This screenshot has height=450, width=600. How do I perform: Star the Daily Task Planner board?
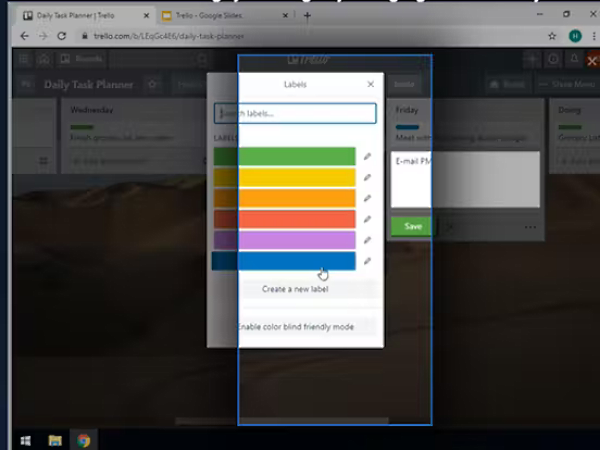[152, 84]
